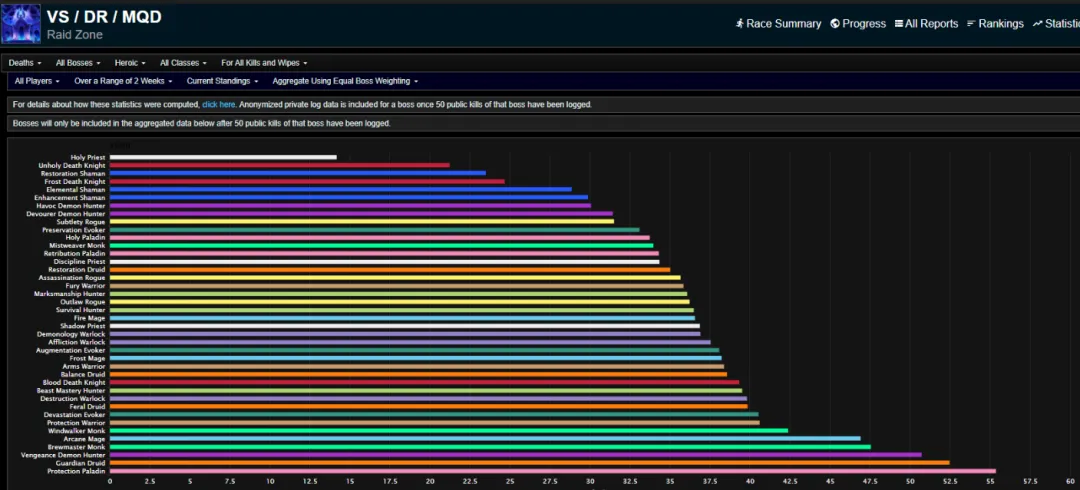Open the Deaths dropdown

pos(25,63)
